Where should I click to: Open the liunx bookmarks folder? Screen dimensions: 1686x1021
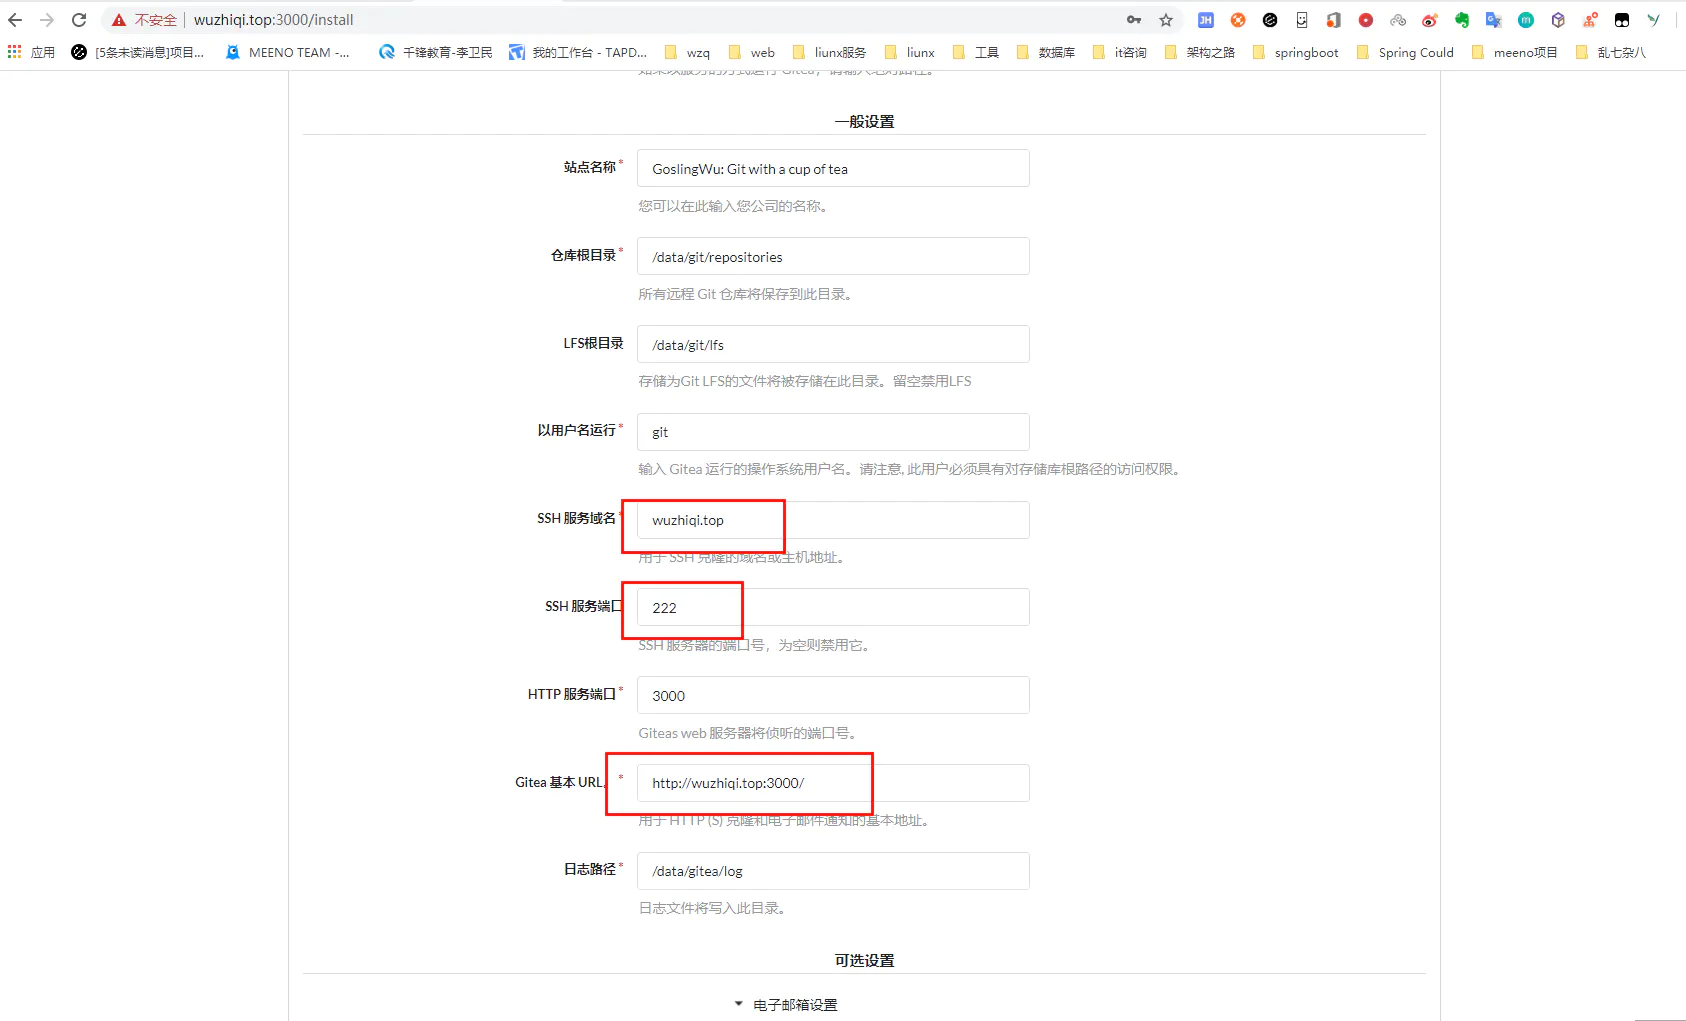coord(910,52)
